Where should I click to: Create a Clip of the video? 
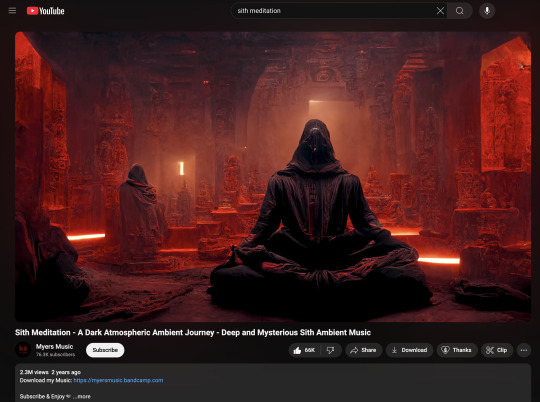[x=497, y=350]
